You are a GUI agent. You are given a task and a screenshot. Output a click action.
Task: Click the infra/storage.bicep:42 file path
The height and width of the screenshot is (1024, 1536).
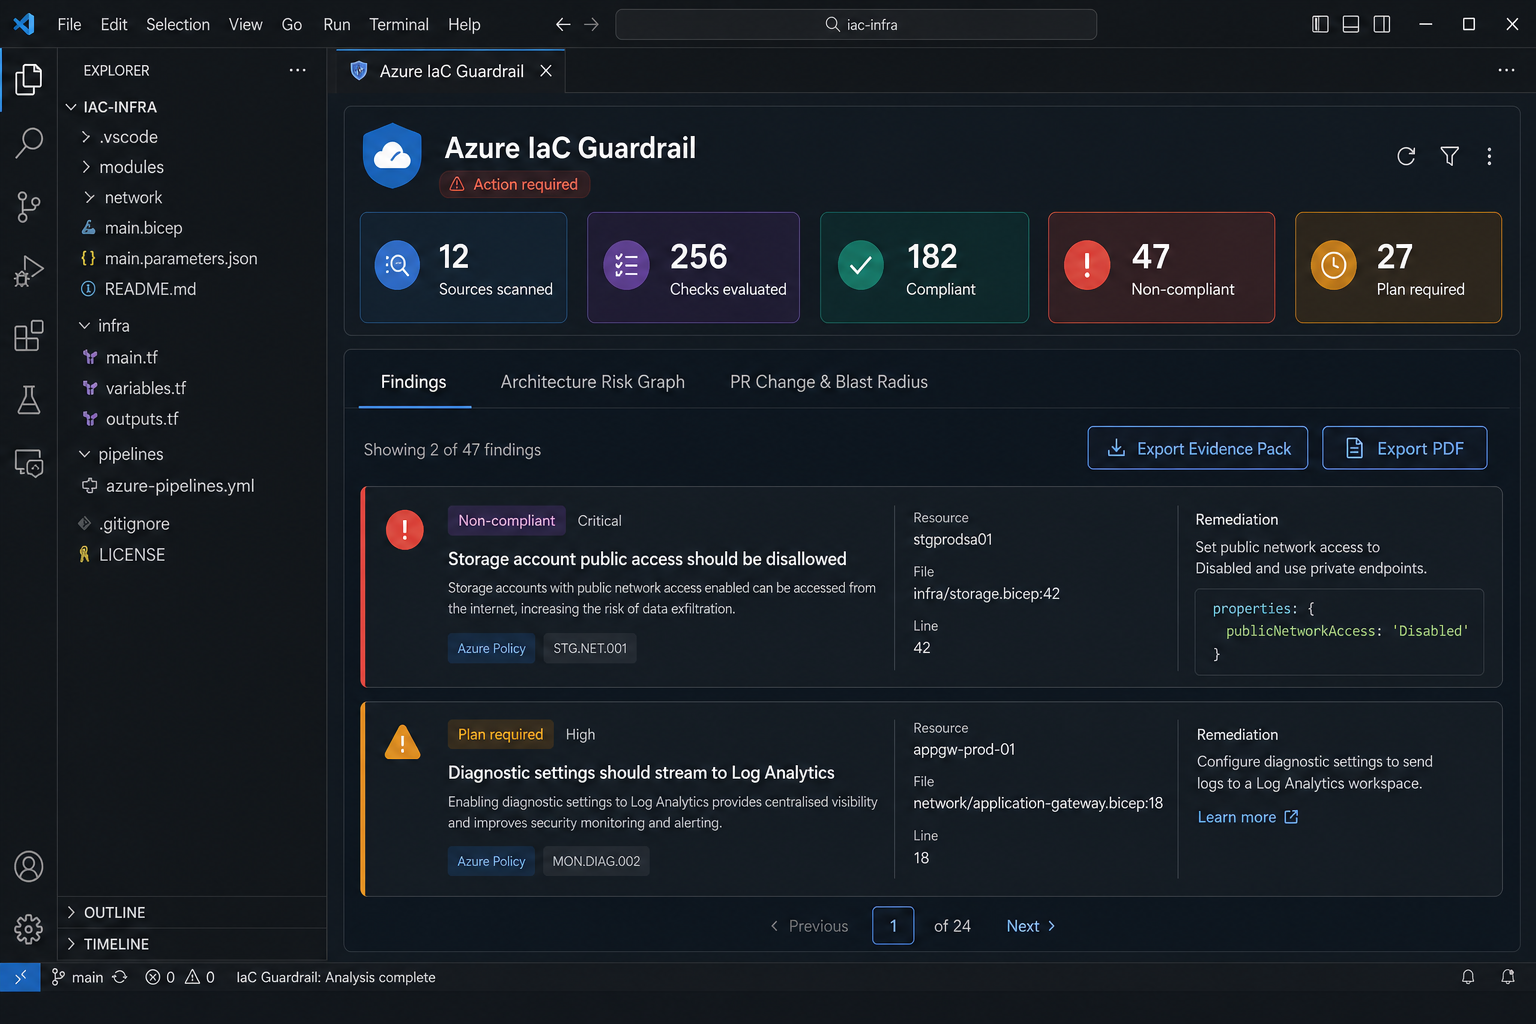(x=986, y=594)
